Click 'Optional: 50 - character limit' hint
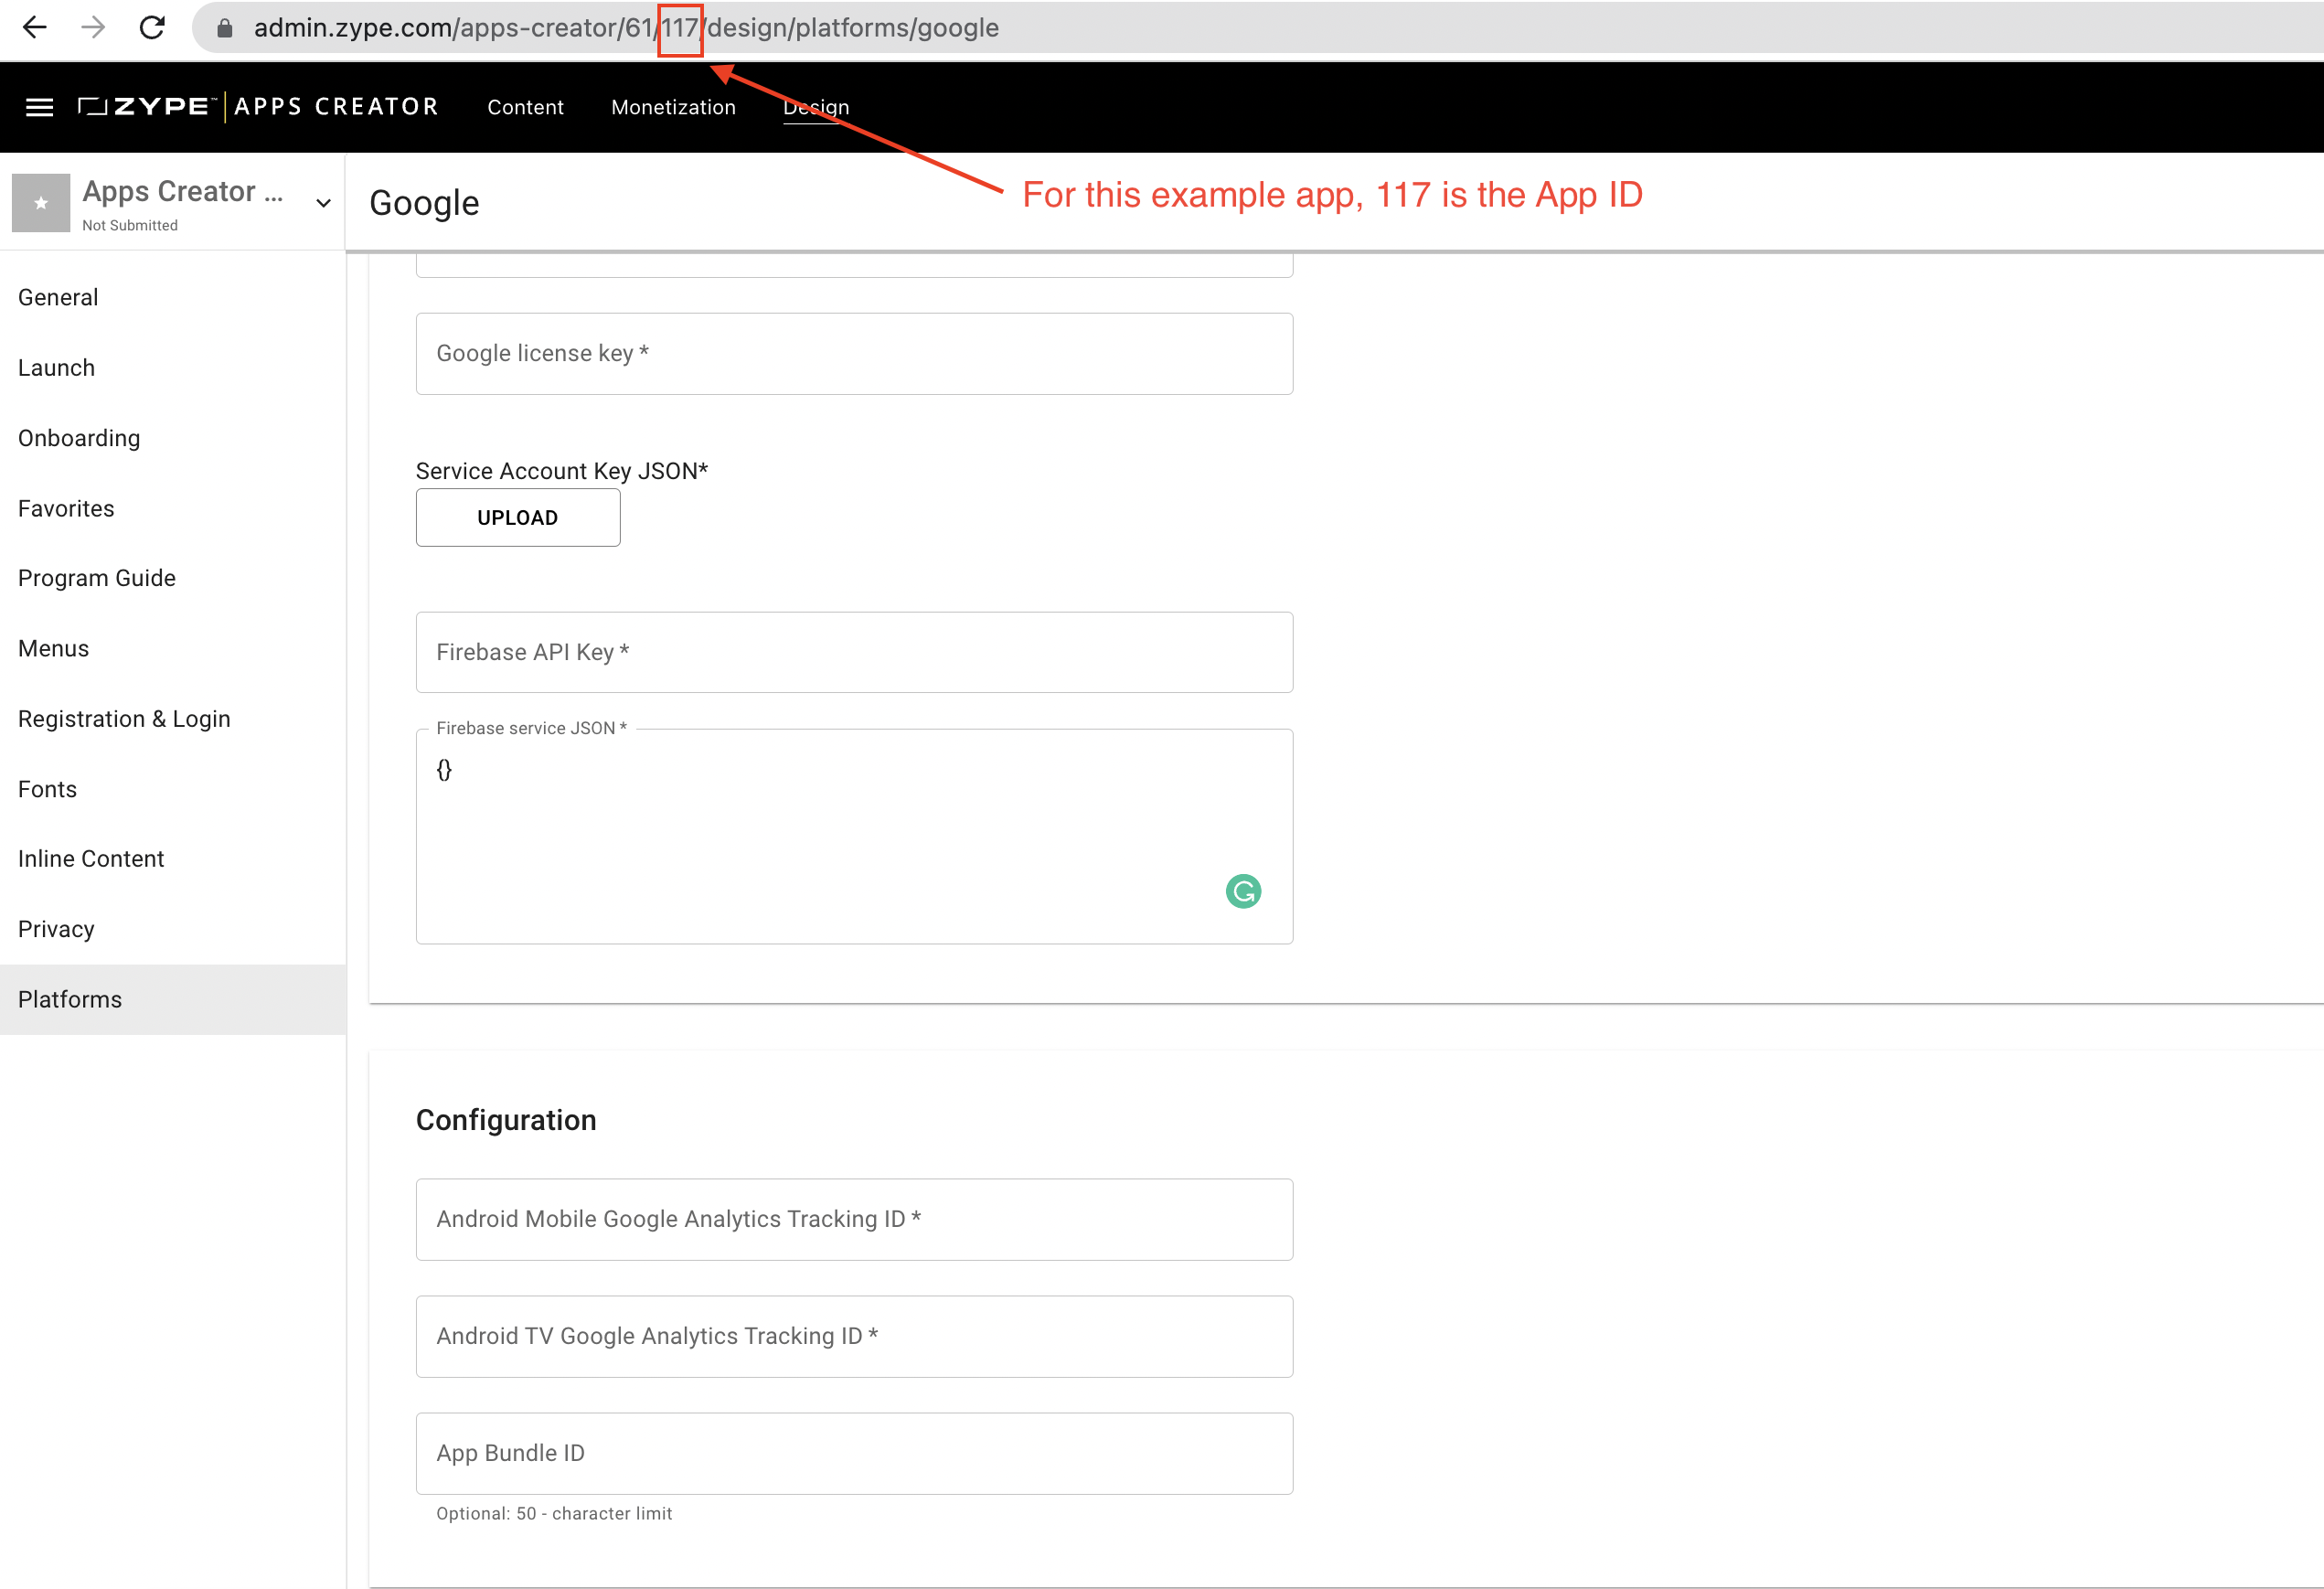The width and height of the screenshot is (2324, 1589). [x=554, y=1513]
